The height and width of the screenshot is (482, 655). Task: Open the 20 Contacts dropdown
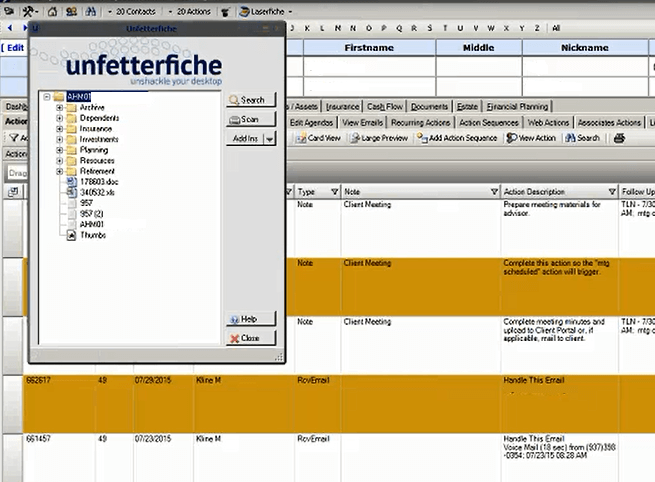(132, 12)
